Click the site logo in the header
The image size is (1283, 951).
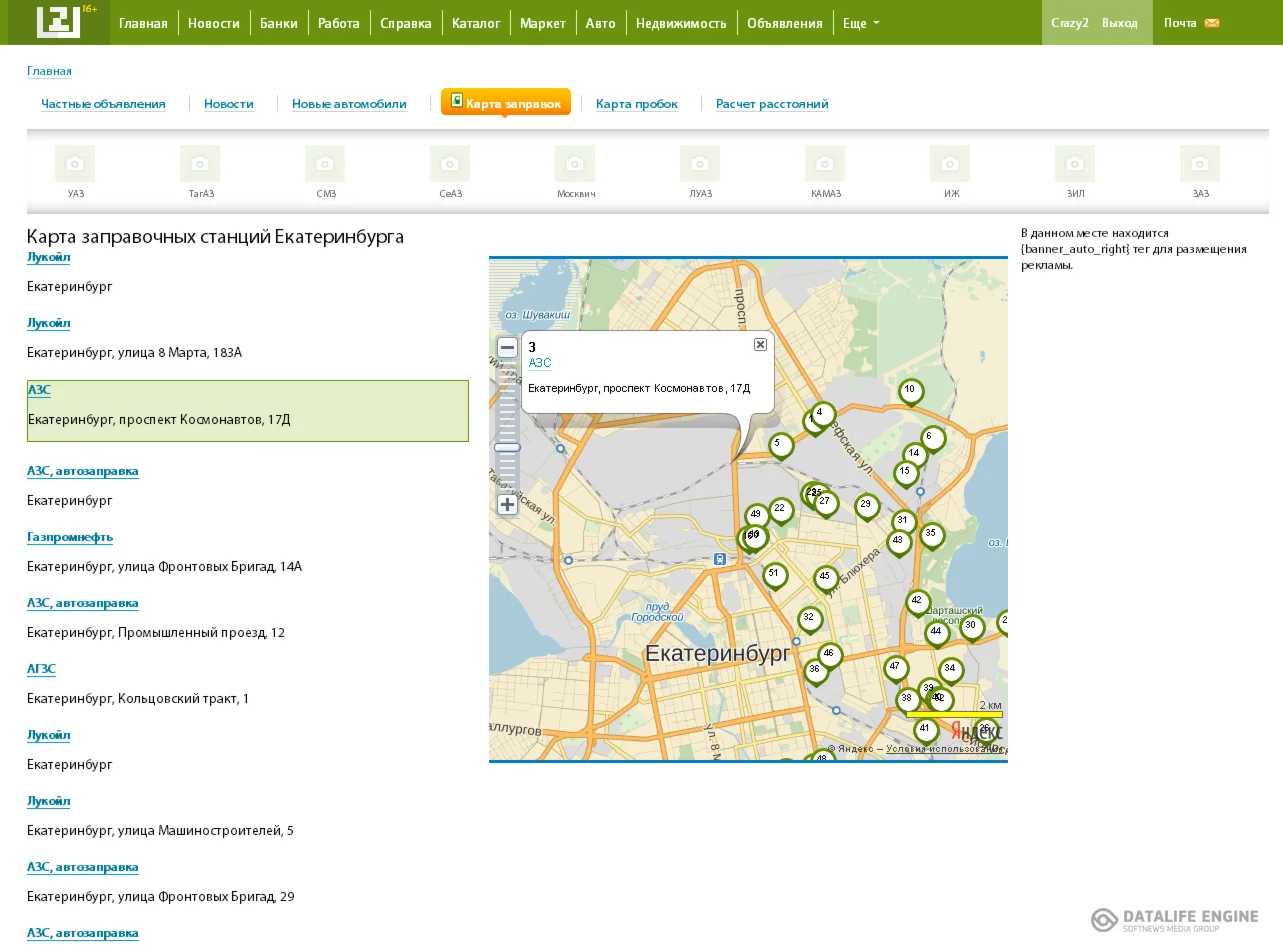(58, 22)
